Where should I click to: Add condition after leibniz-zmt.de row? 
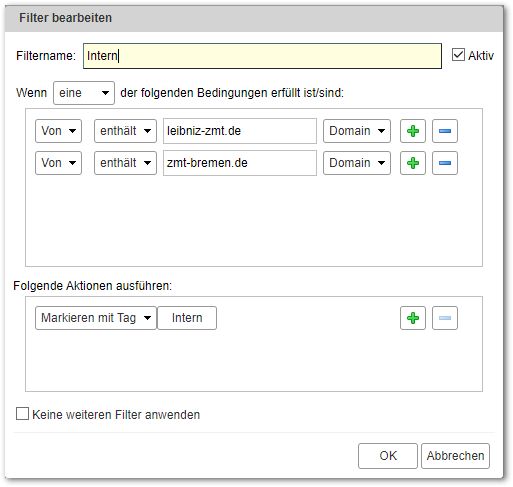coord(413,131)
